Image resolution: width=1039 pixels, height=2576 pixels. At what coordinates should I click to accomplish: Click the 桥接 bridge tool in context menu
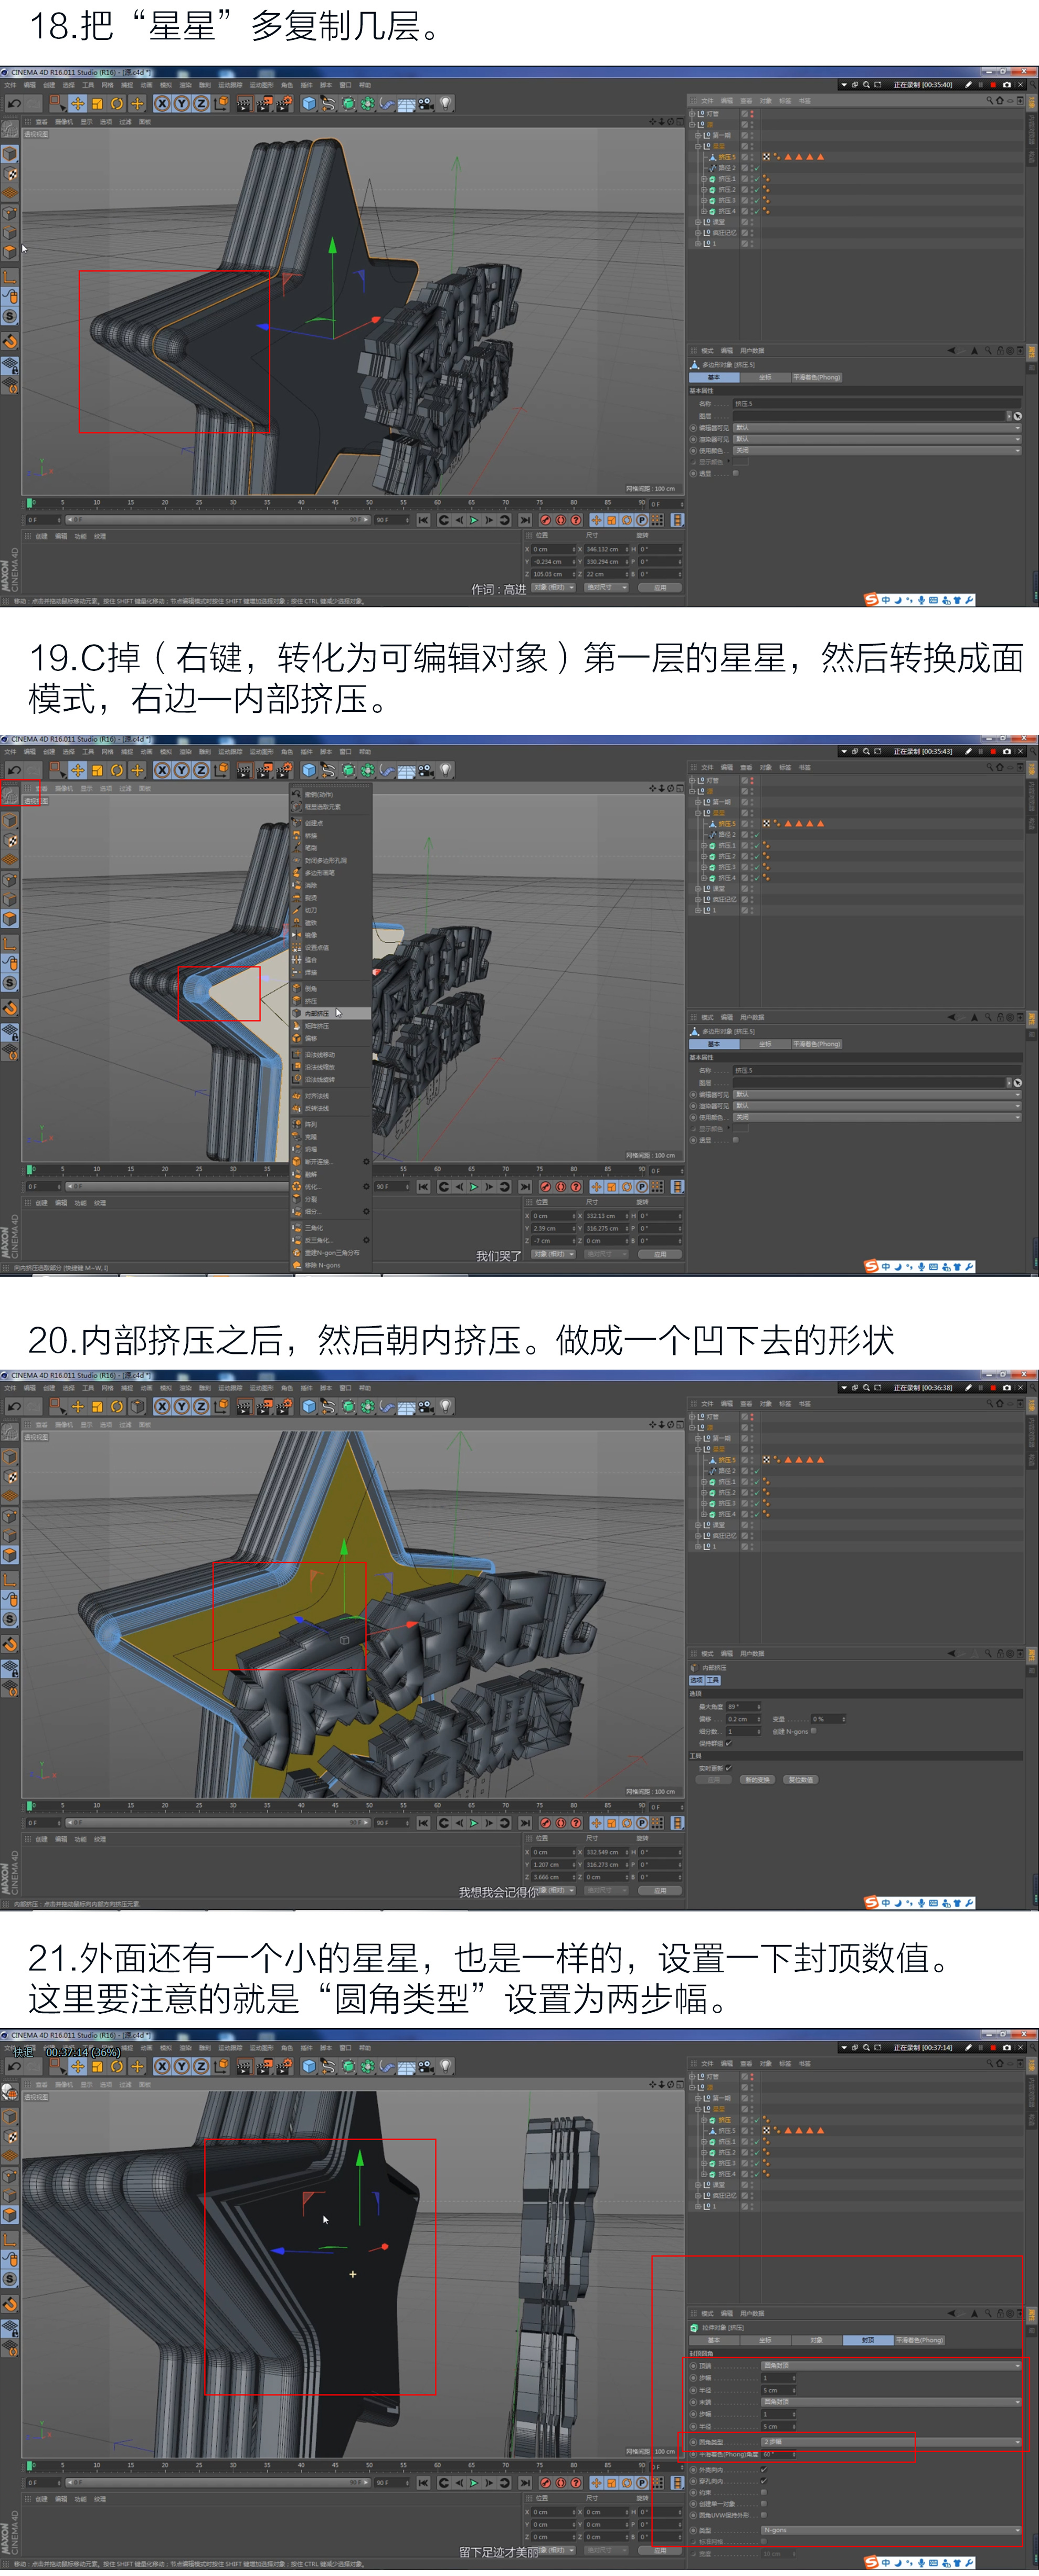(x=311, y=836)
